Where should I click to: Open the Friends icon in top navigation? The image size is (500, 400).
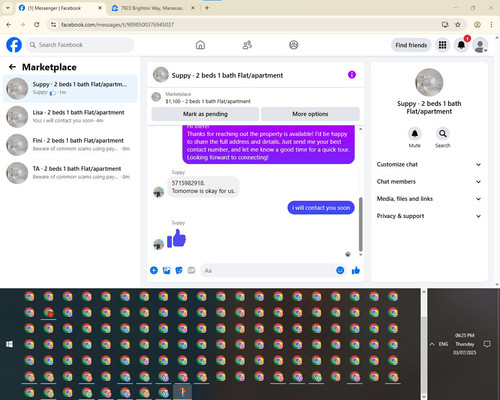click(x=247, y=45)
